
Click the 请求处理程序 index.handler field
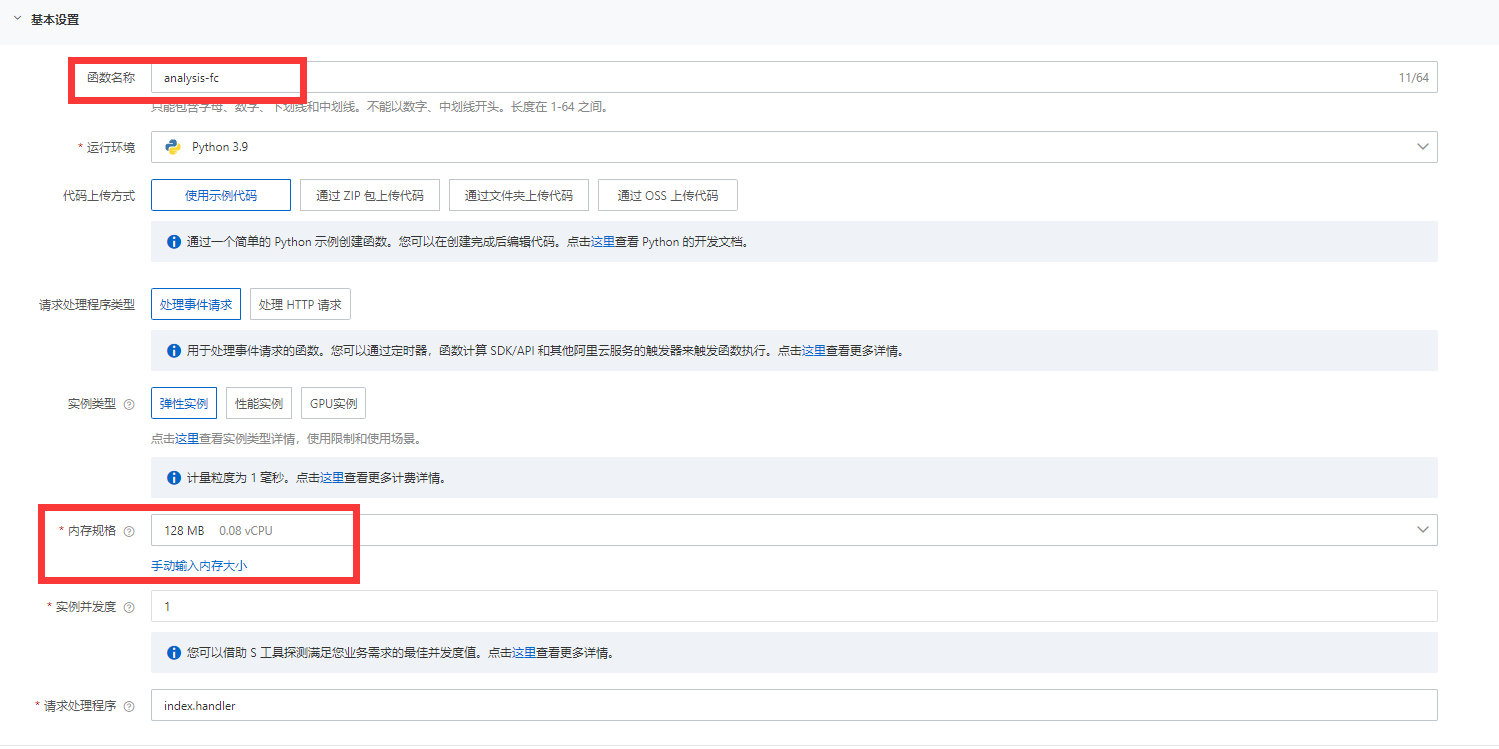pyautogui.click(x=794, y=705)
